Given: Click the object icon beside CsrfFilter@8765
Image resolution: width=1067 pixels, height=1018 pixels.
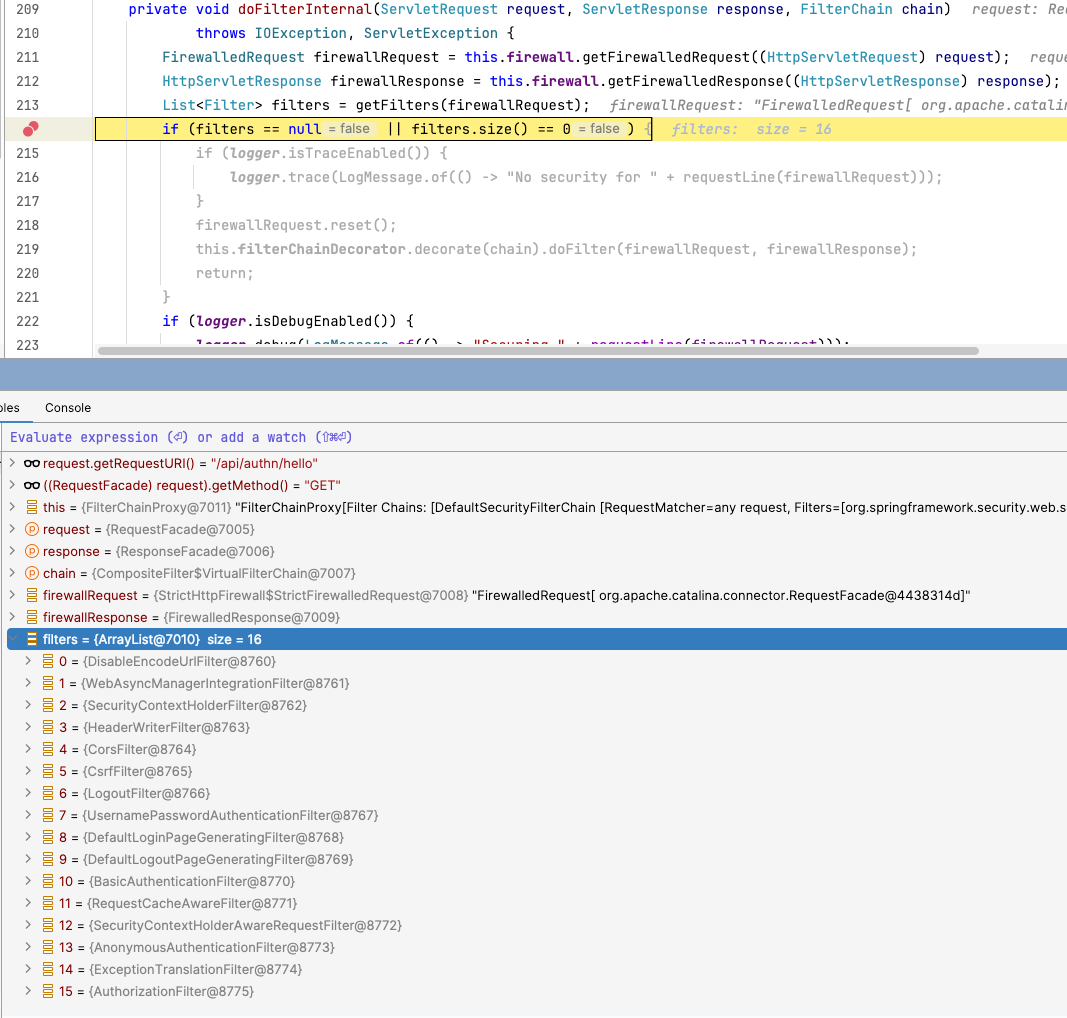Looking at the screenshot, I should [x=48, y=771].
